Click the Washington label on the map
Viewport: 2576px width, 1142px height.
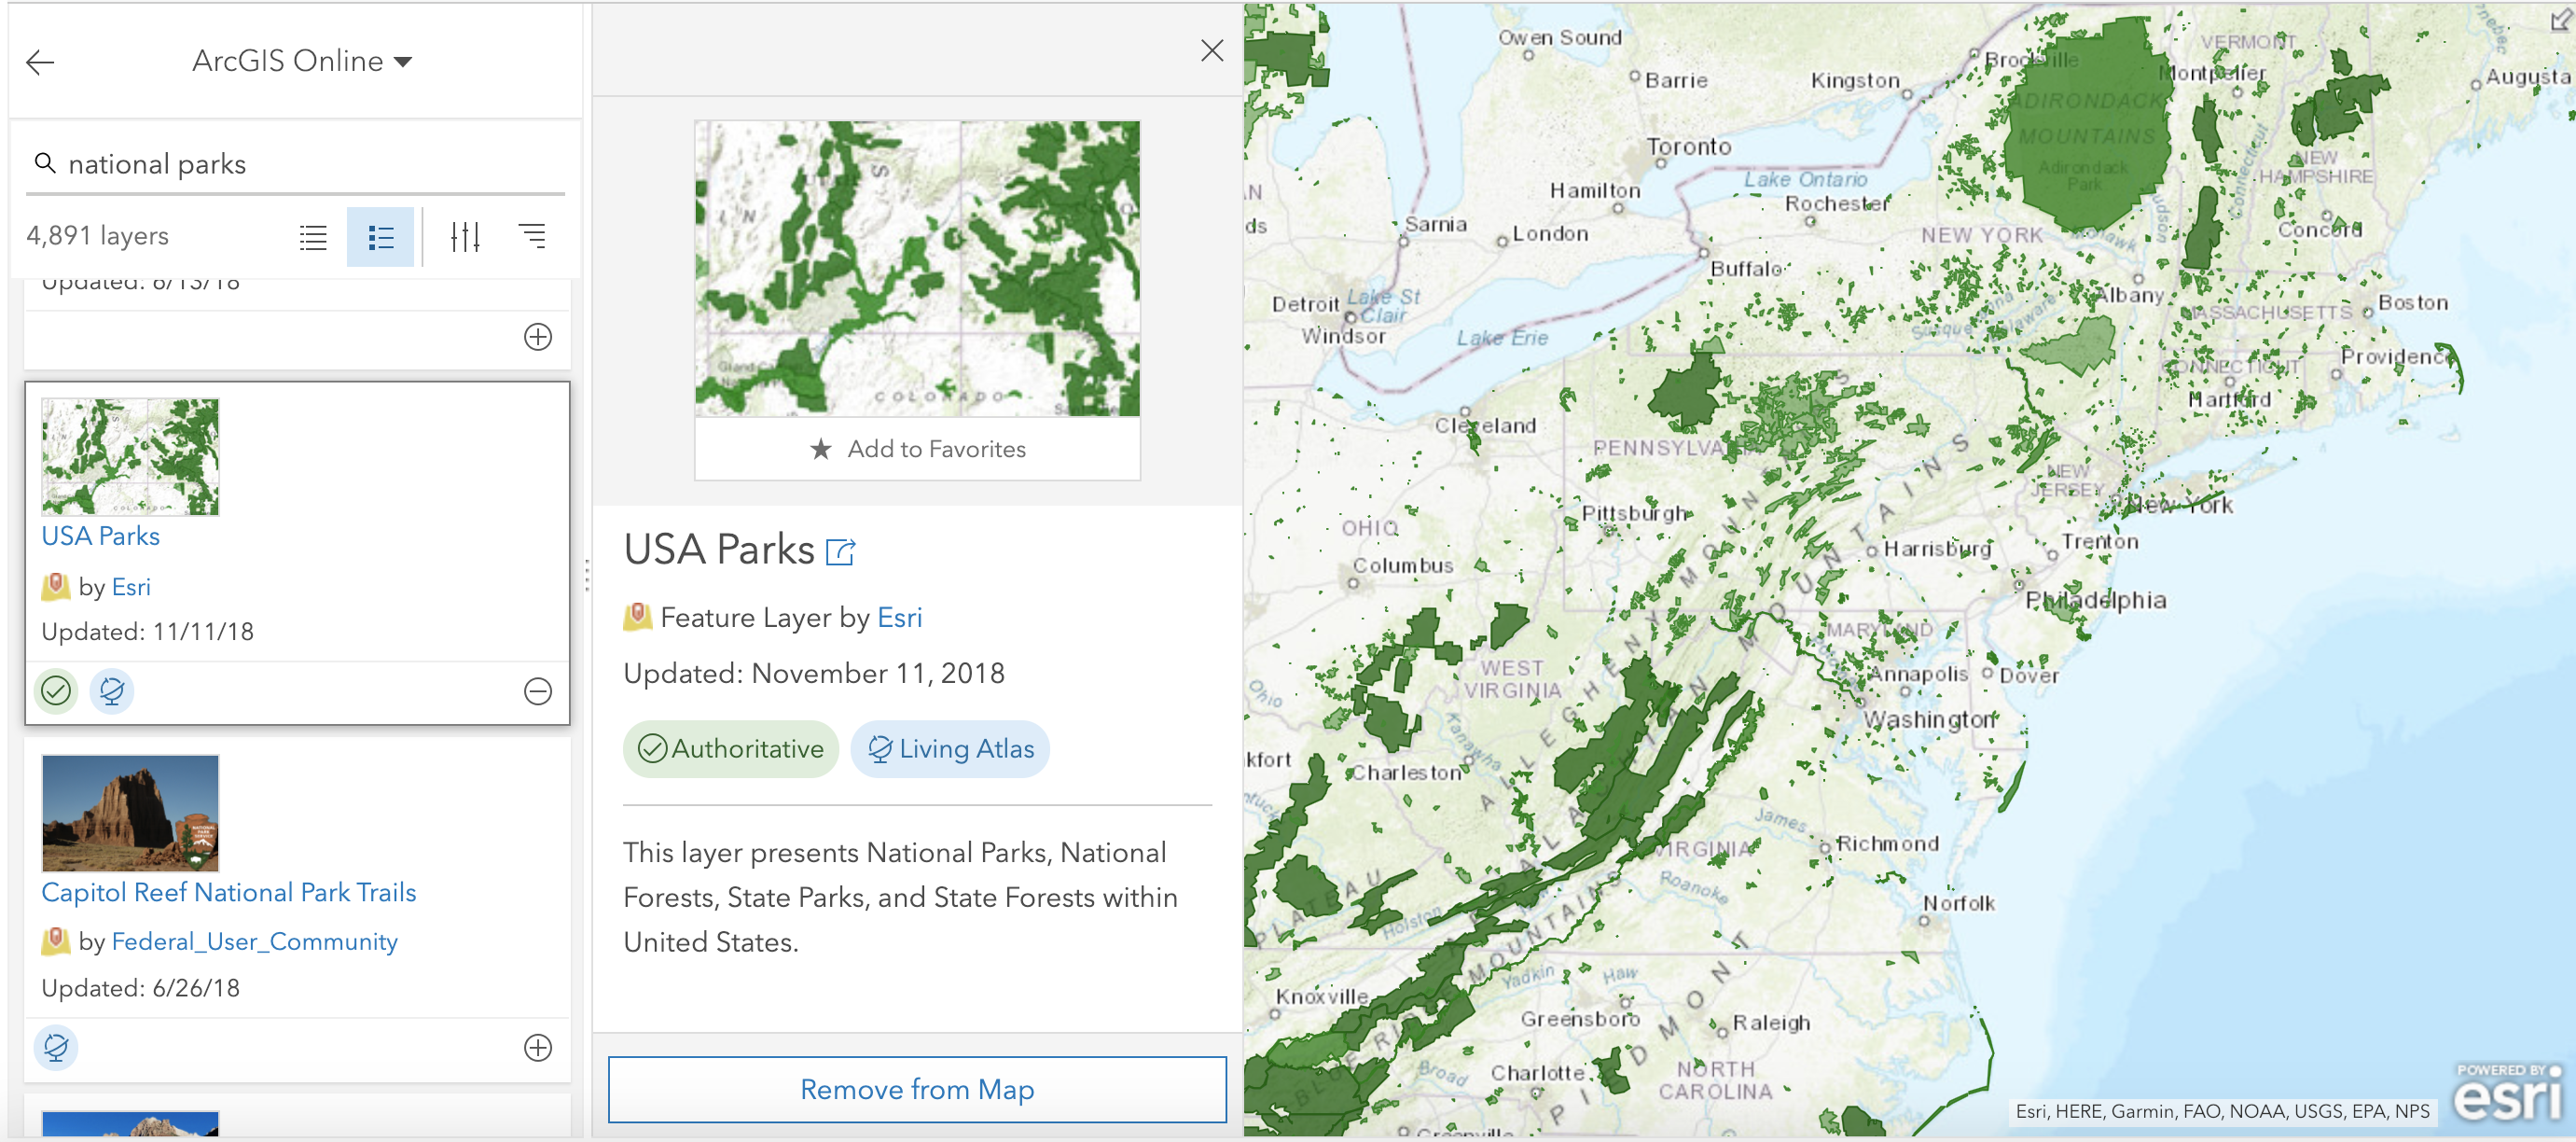[1929, 719]
